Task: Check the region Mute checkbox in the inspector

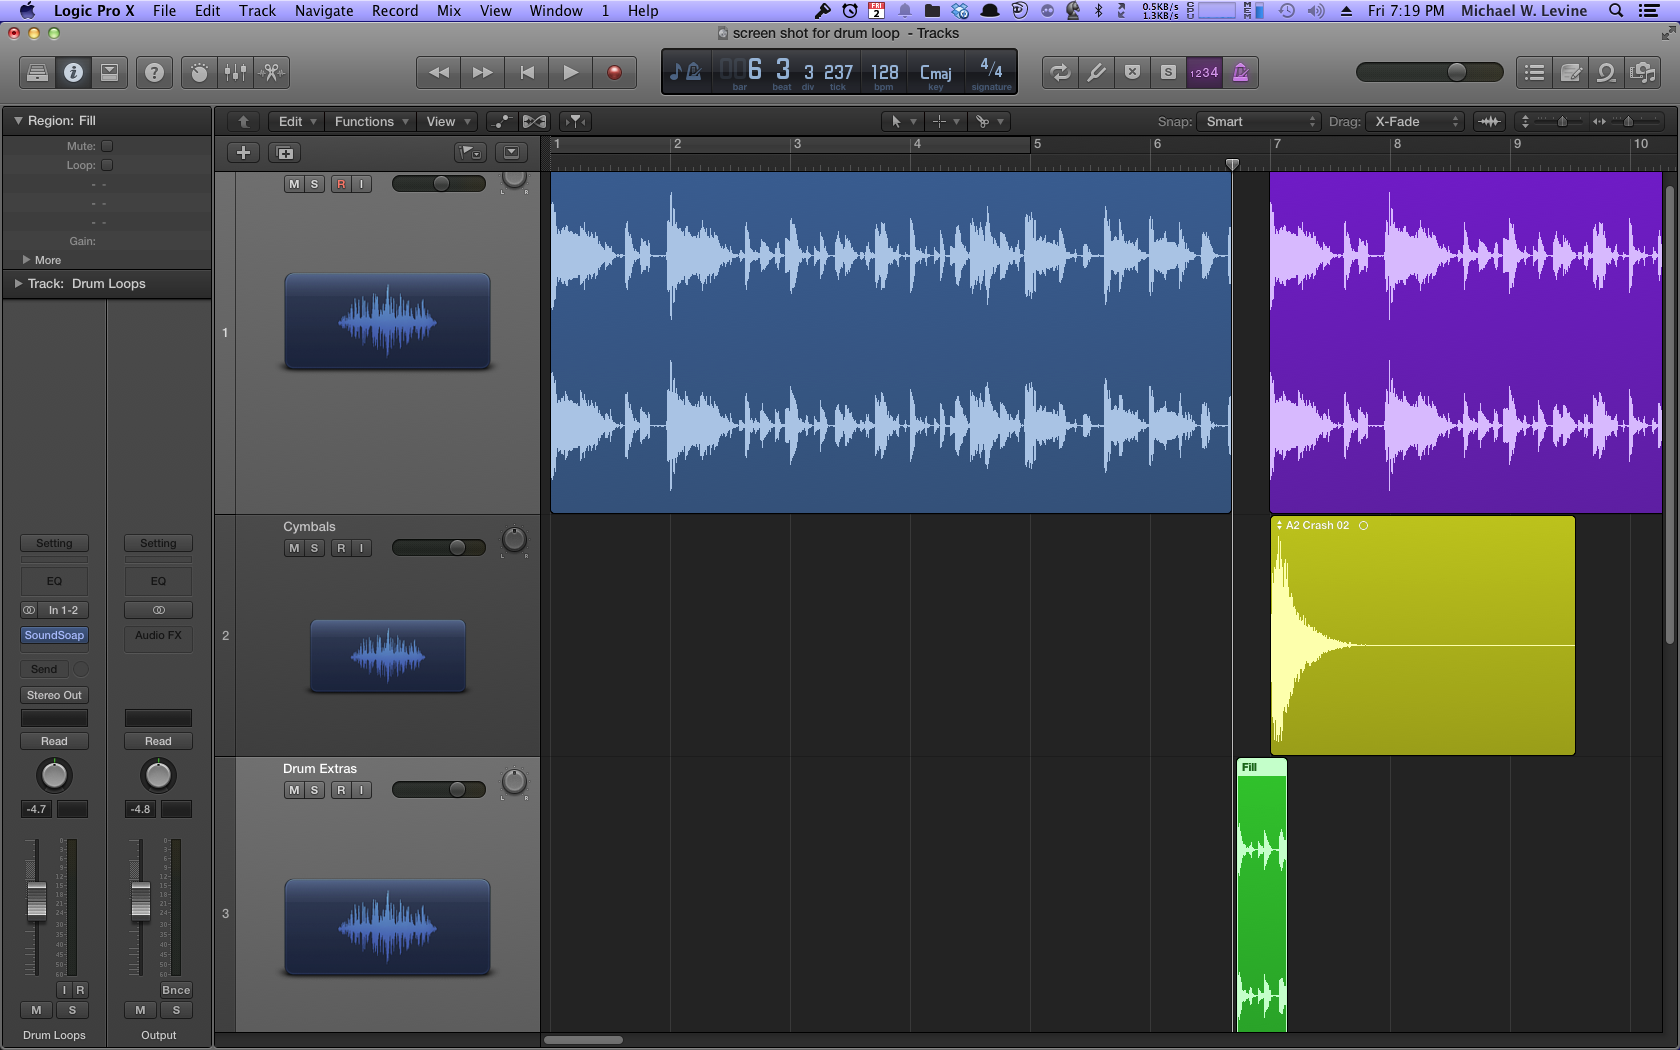Action: 107,146
